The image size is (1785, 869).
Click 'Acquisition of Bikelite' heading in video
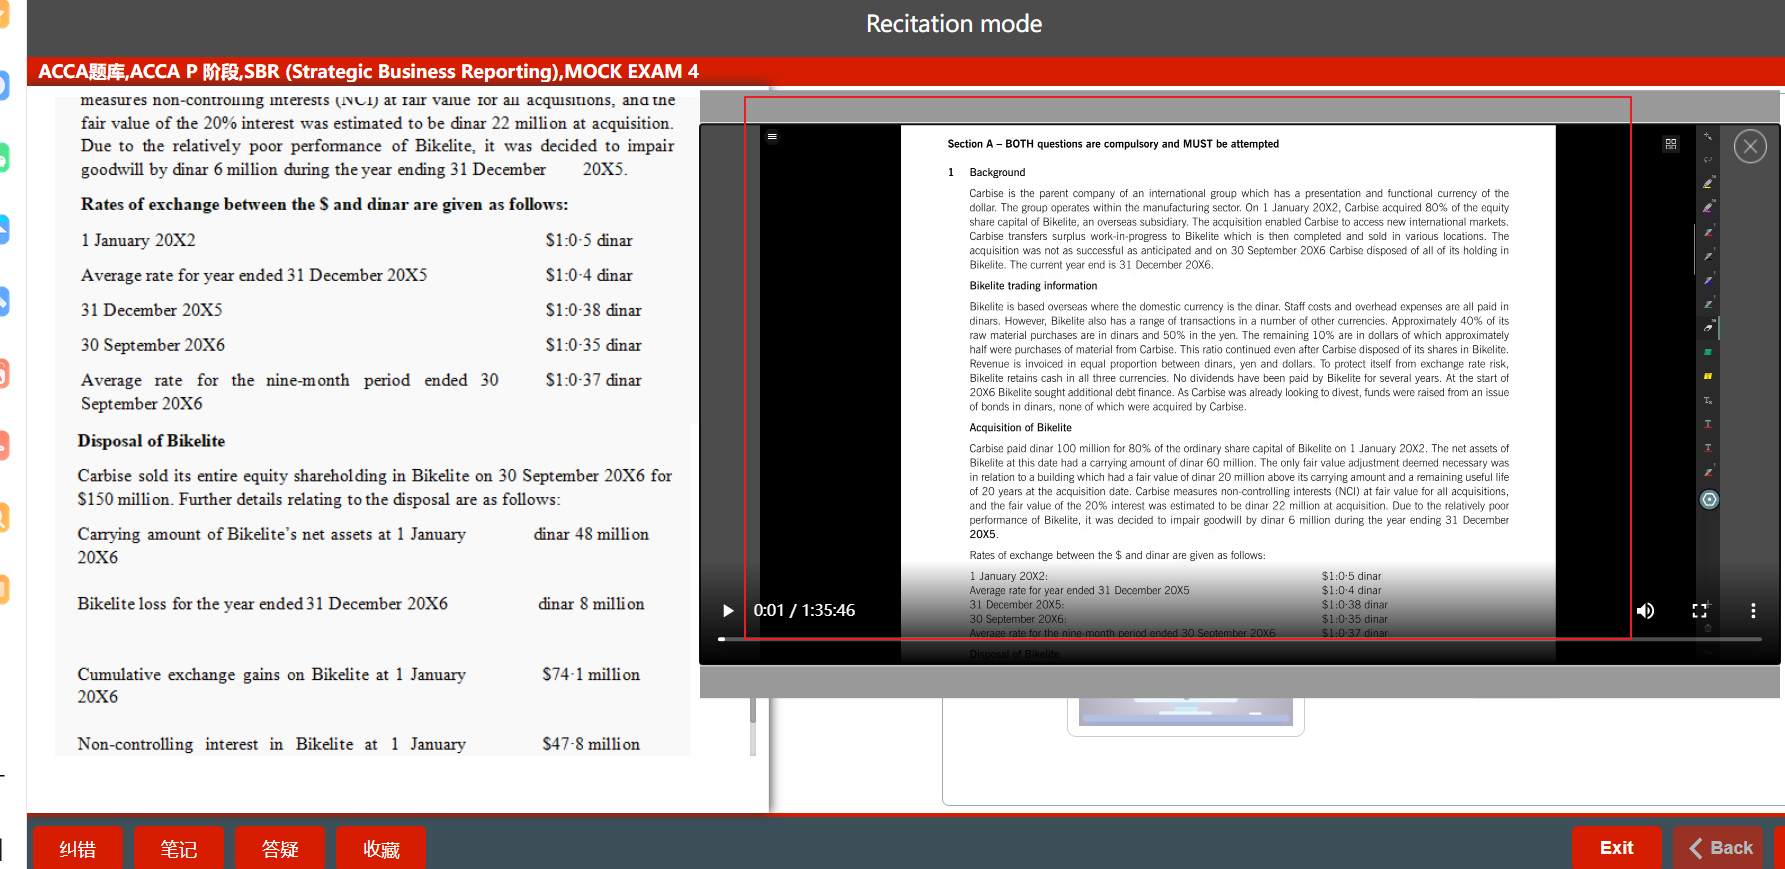click(x=1020, y=428)
